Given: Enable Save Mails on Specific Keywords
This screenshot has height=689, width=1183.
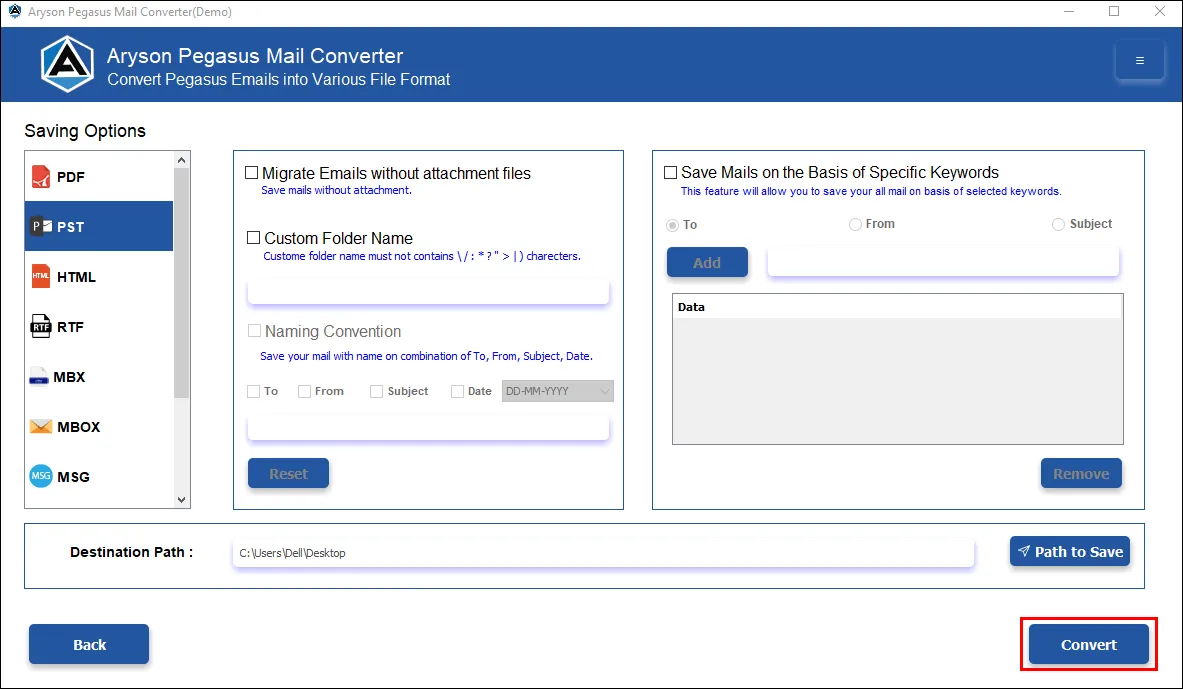Looking at the screenshot, I should [x=670, y=172].
